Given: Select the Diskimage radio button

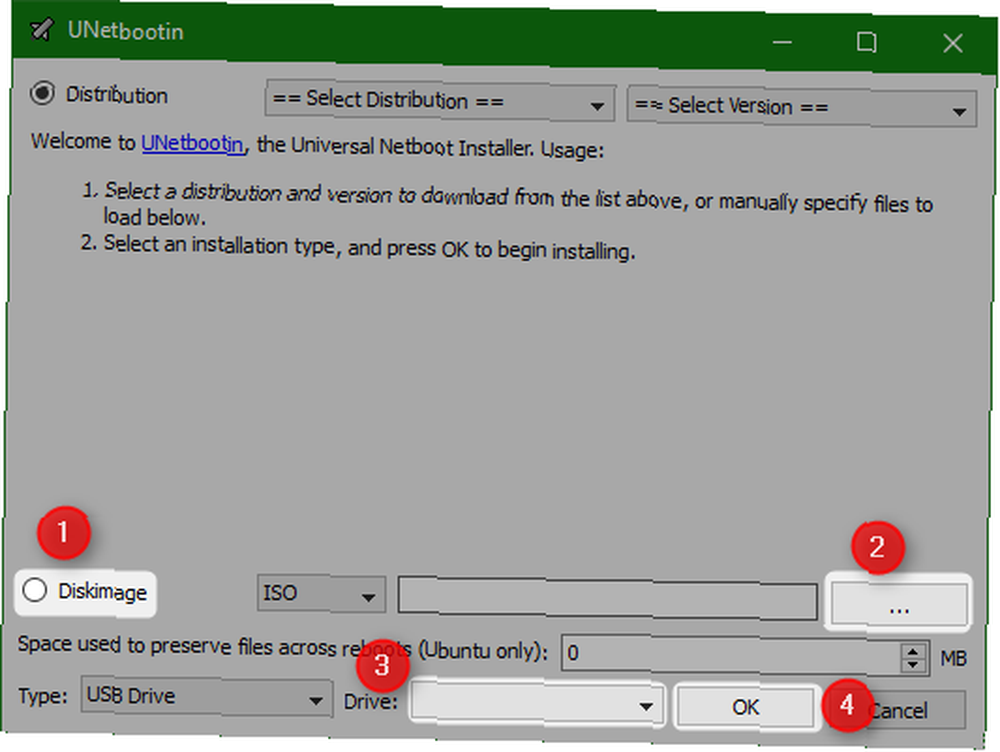Looking at the screenshot, I should [34, 590].
